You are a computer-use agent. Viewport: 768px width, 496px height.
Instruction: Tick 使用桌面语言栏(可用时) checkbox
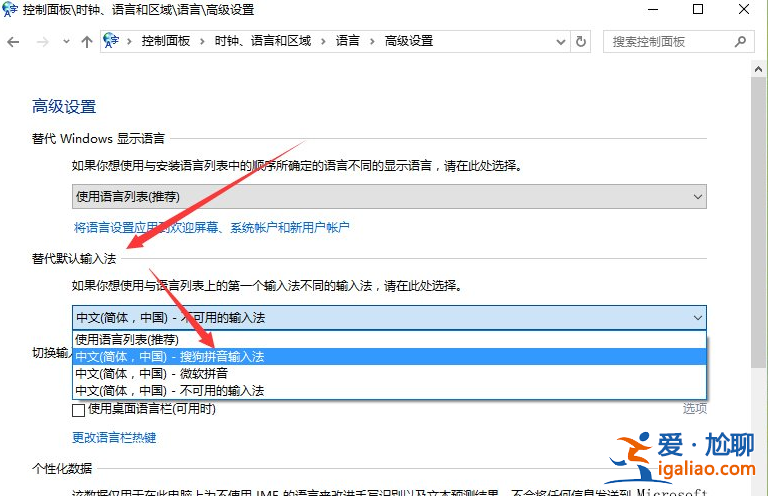coord(78,410)
